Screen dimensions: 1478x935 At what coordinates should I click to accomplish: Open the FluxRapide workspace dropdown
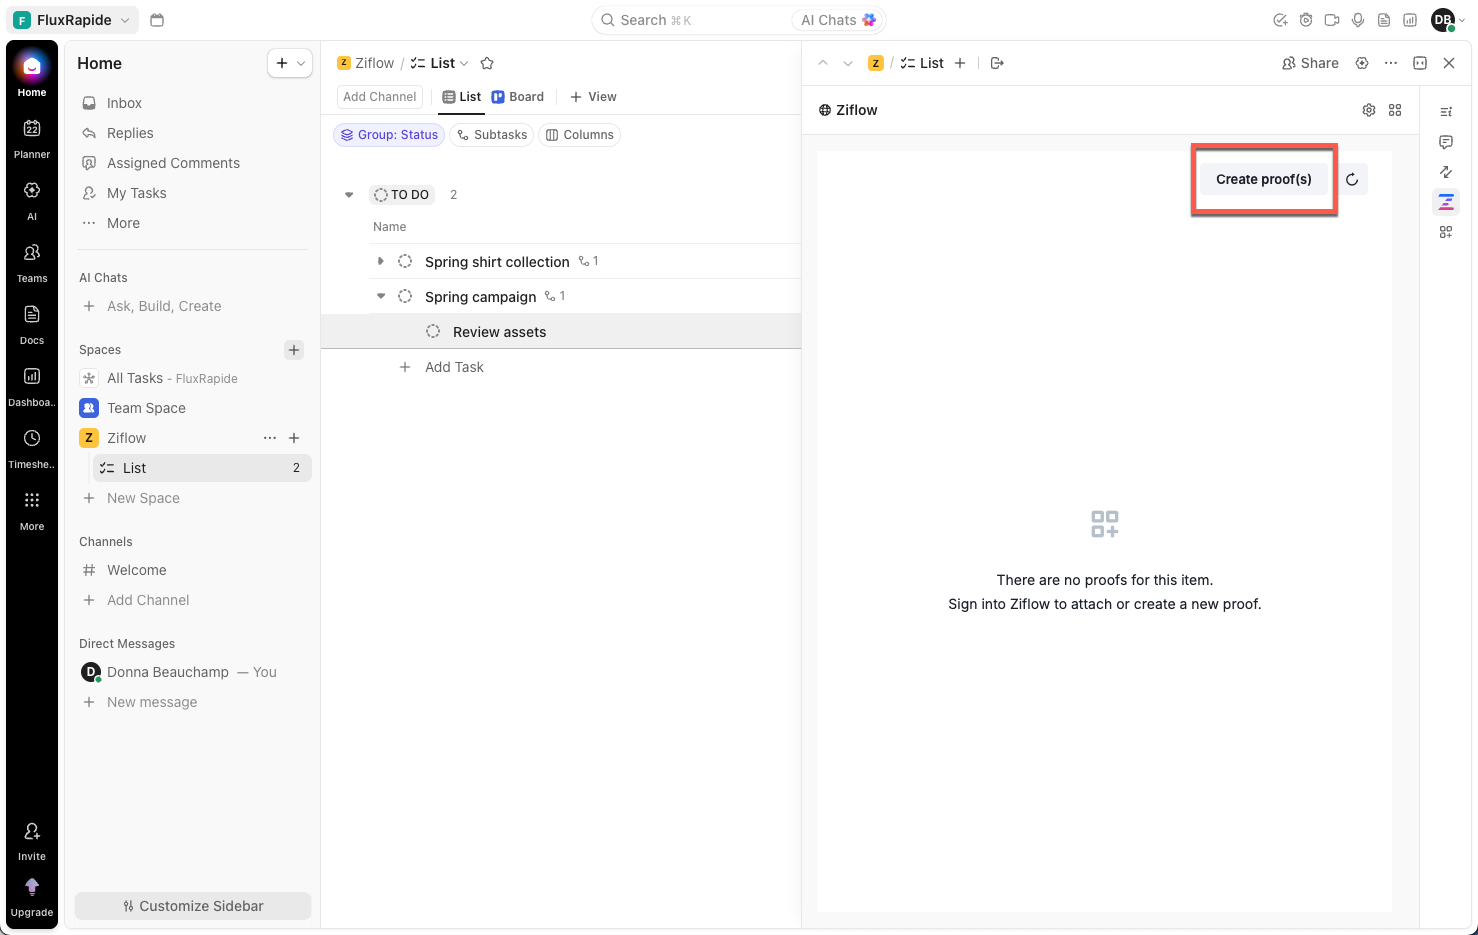click(73, 20)
